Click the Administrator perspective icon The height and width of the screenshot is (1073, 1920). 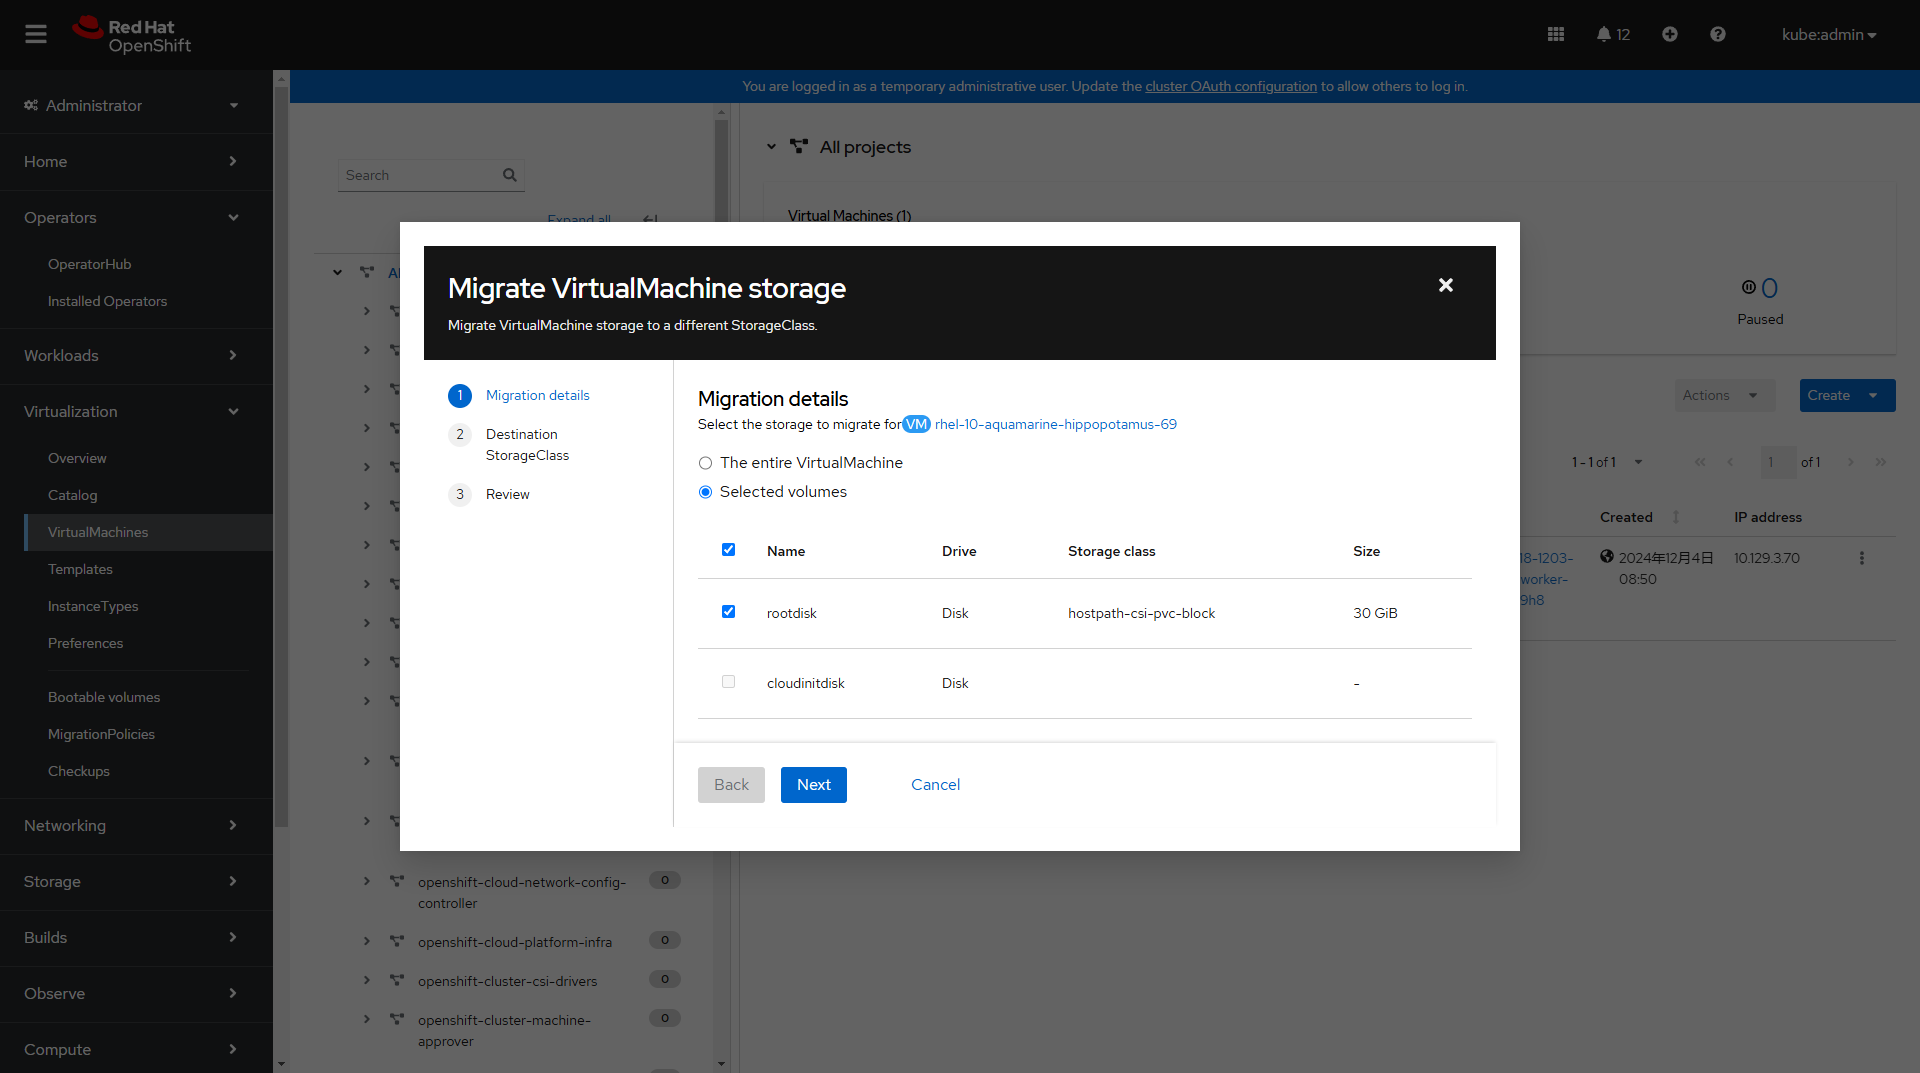click(31, 105)
